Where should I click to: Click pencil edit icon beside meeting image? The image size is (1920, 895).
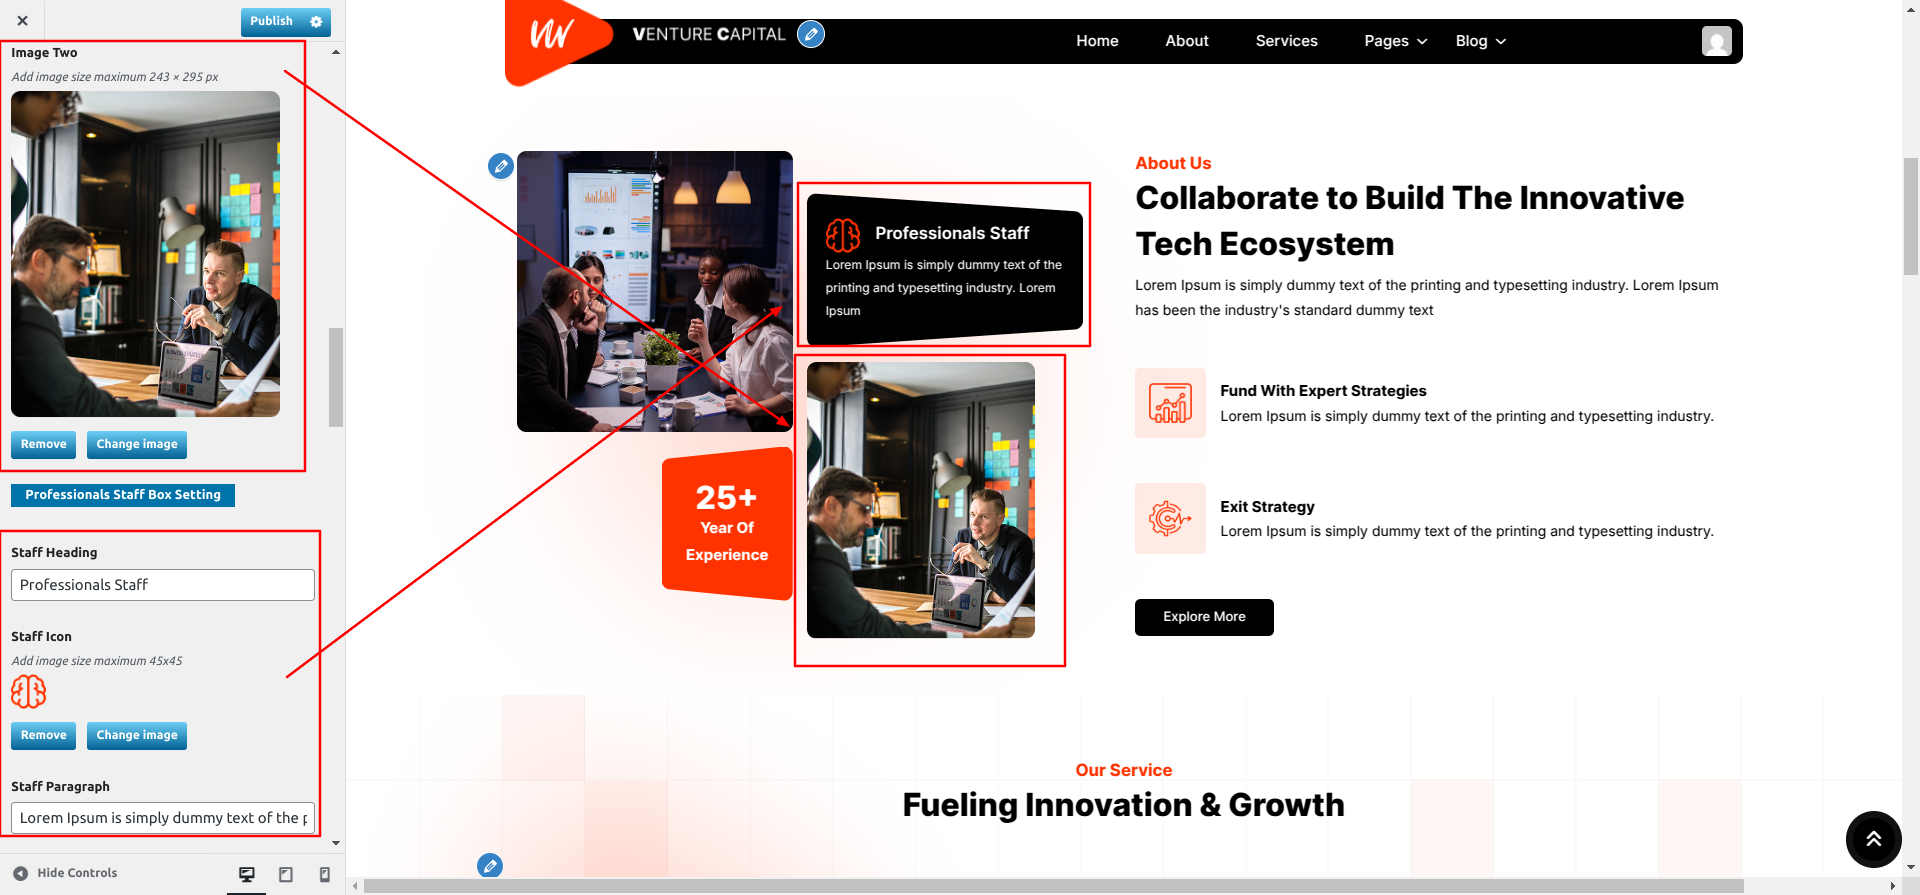(501, 166)
